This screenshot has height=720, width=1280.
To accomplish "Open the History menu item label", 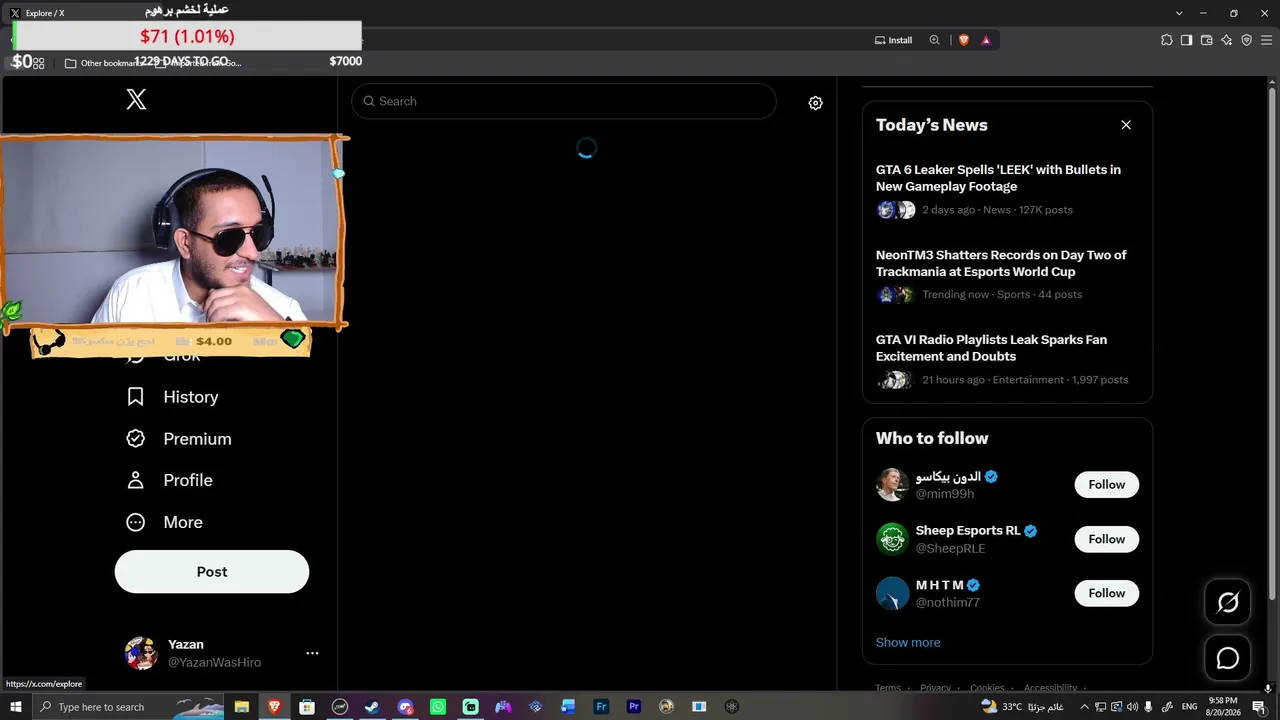I will pos(191,397).
